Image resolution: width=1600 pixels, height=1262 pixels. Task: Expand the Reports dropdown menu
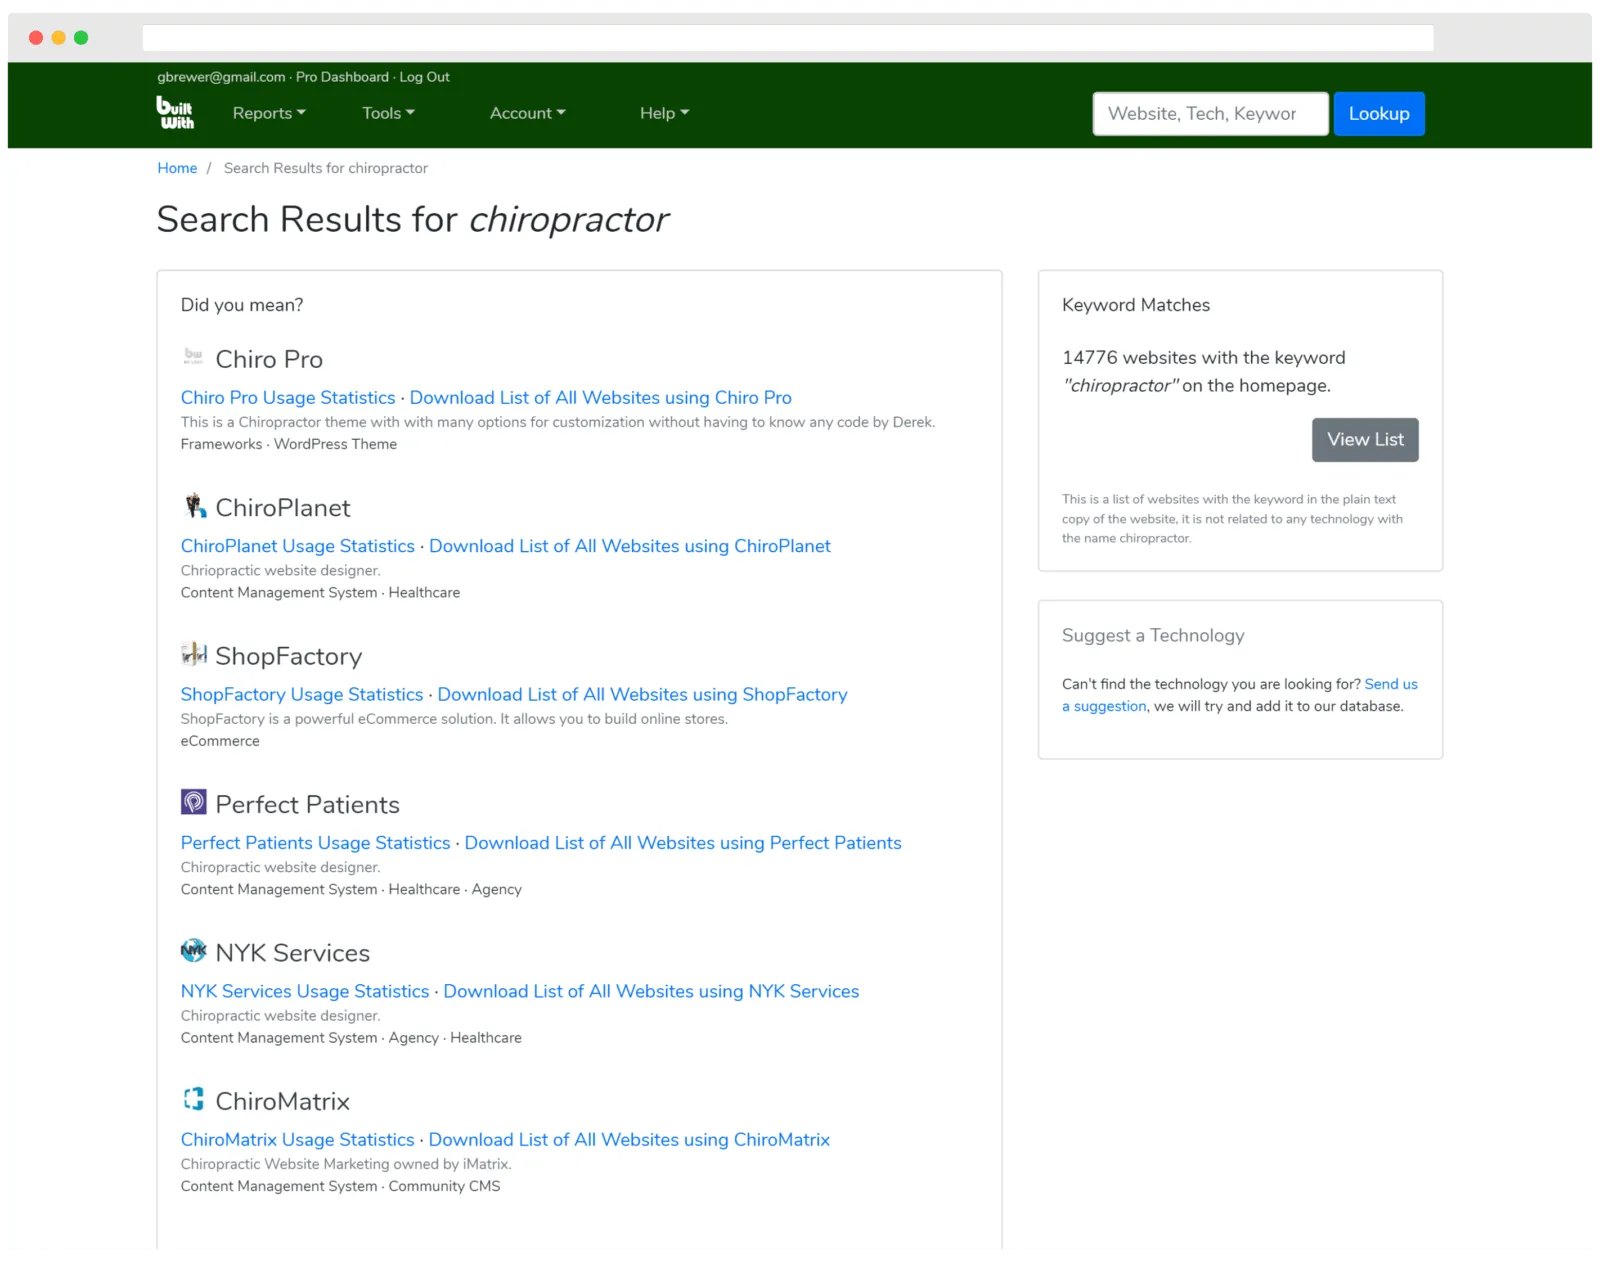click(x=268, y=113)
